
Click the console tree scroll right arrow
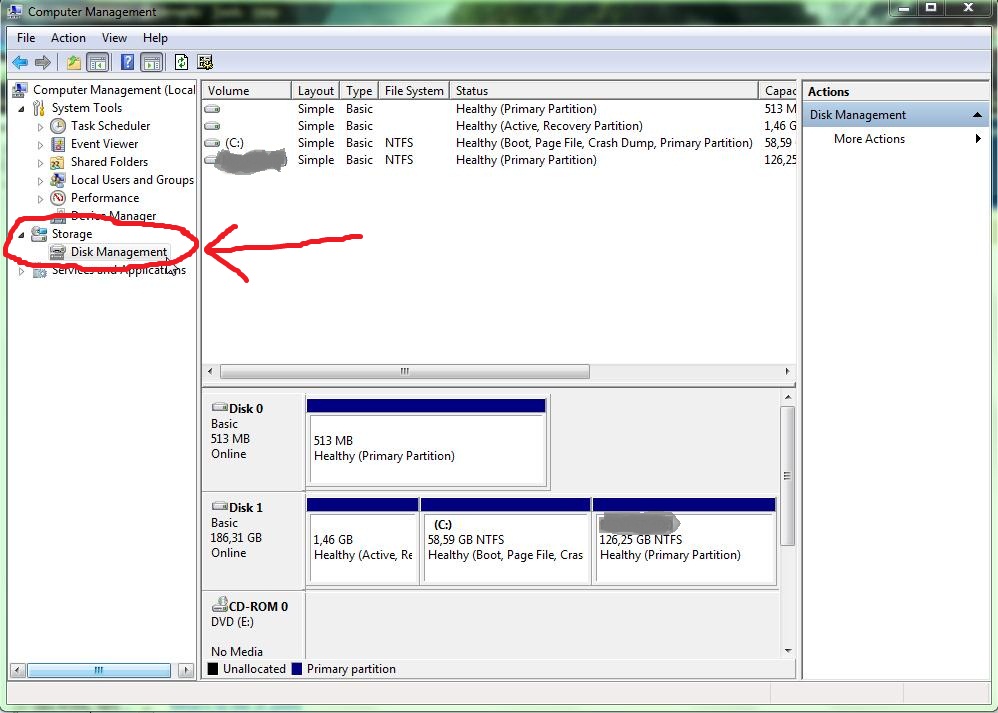coord(186,670)
